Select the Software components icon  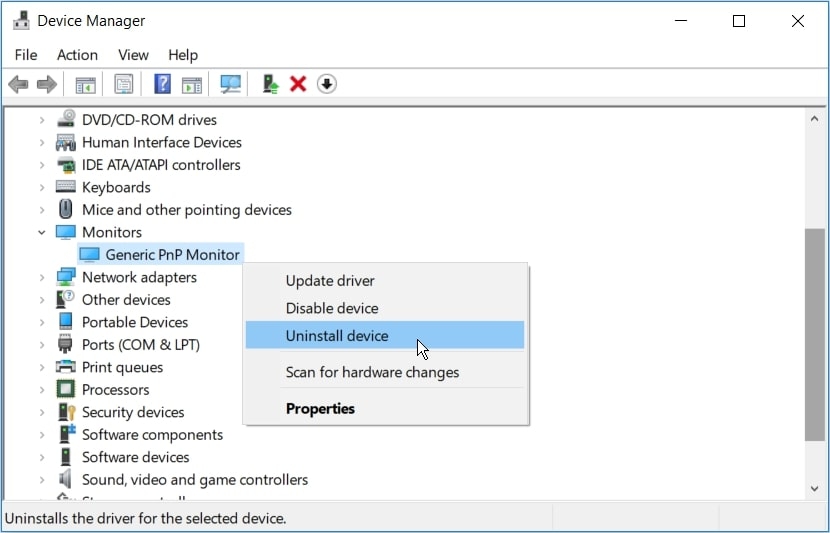67,434
